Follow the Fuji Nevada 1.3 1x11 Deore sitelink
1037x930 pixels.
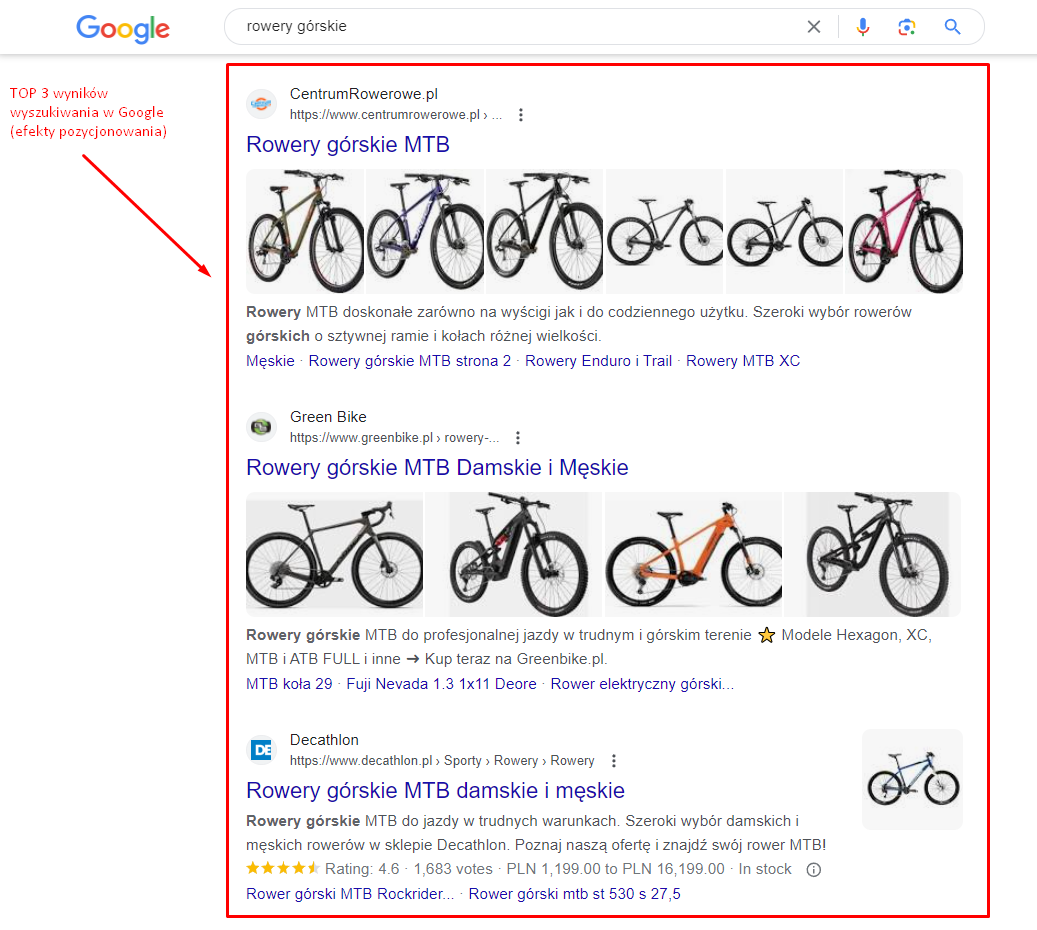pos(441,684)
